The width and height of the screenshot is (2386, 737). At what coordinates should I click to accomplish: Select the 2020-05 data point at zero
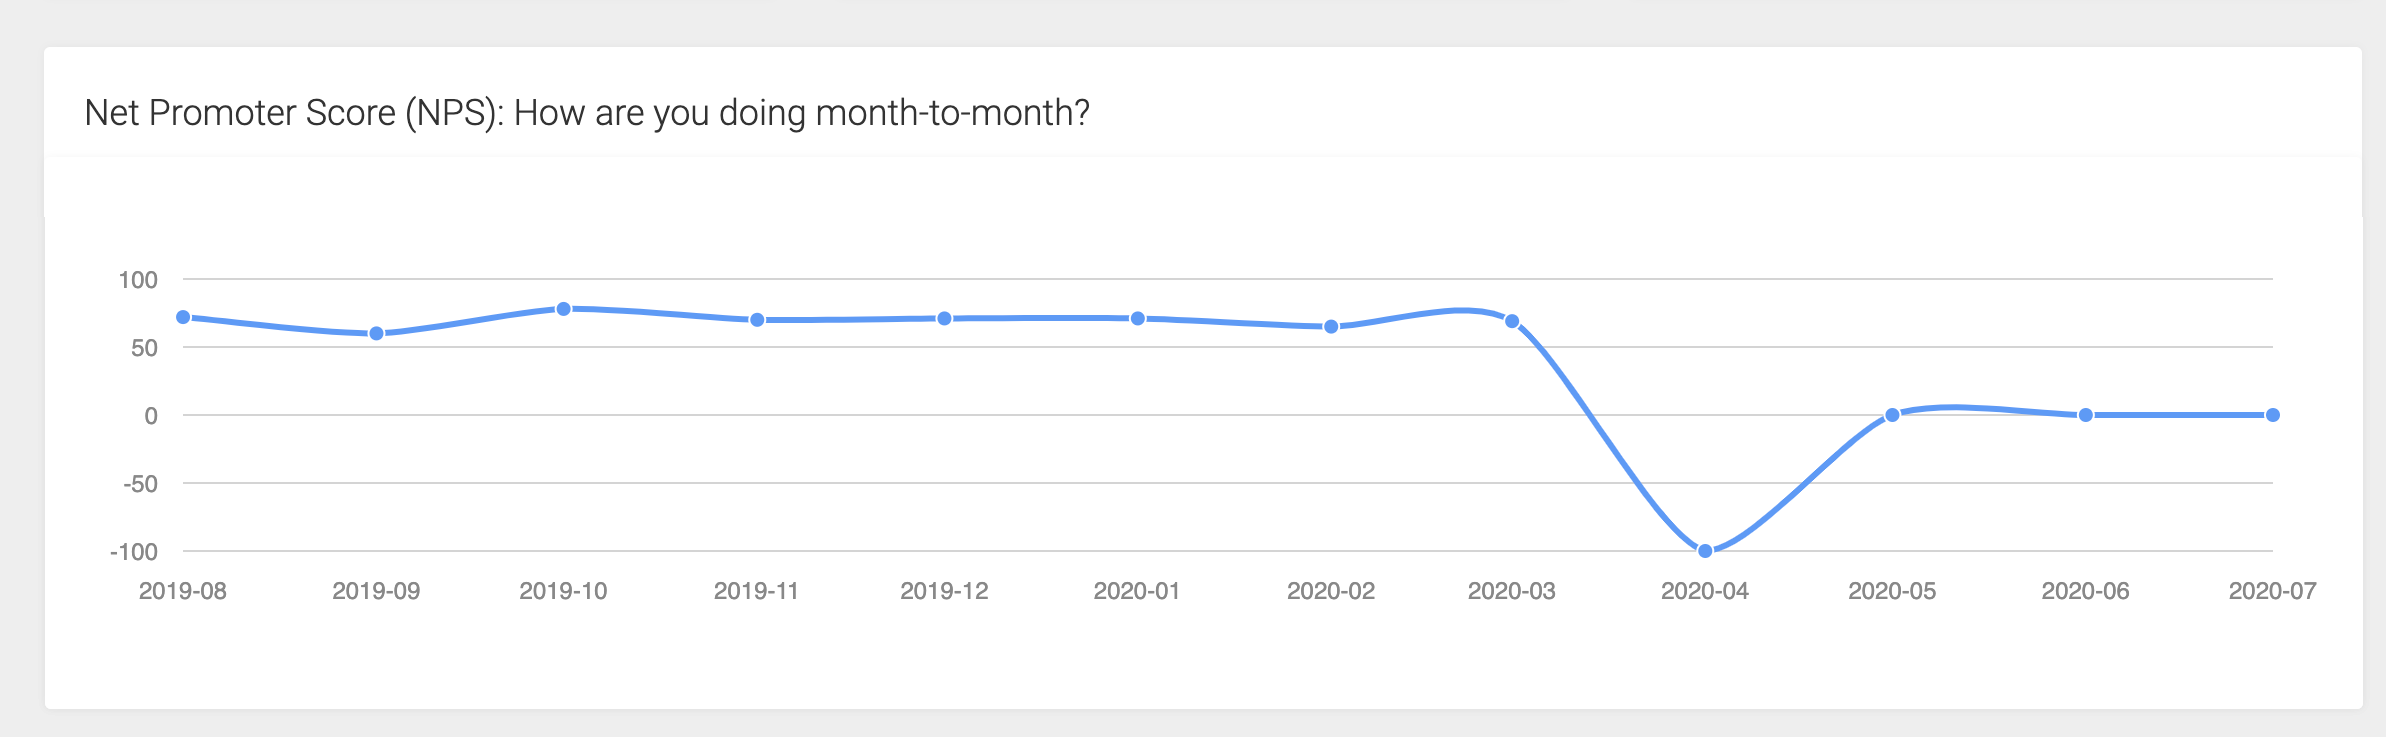click(x=1892, y=415)
